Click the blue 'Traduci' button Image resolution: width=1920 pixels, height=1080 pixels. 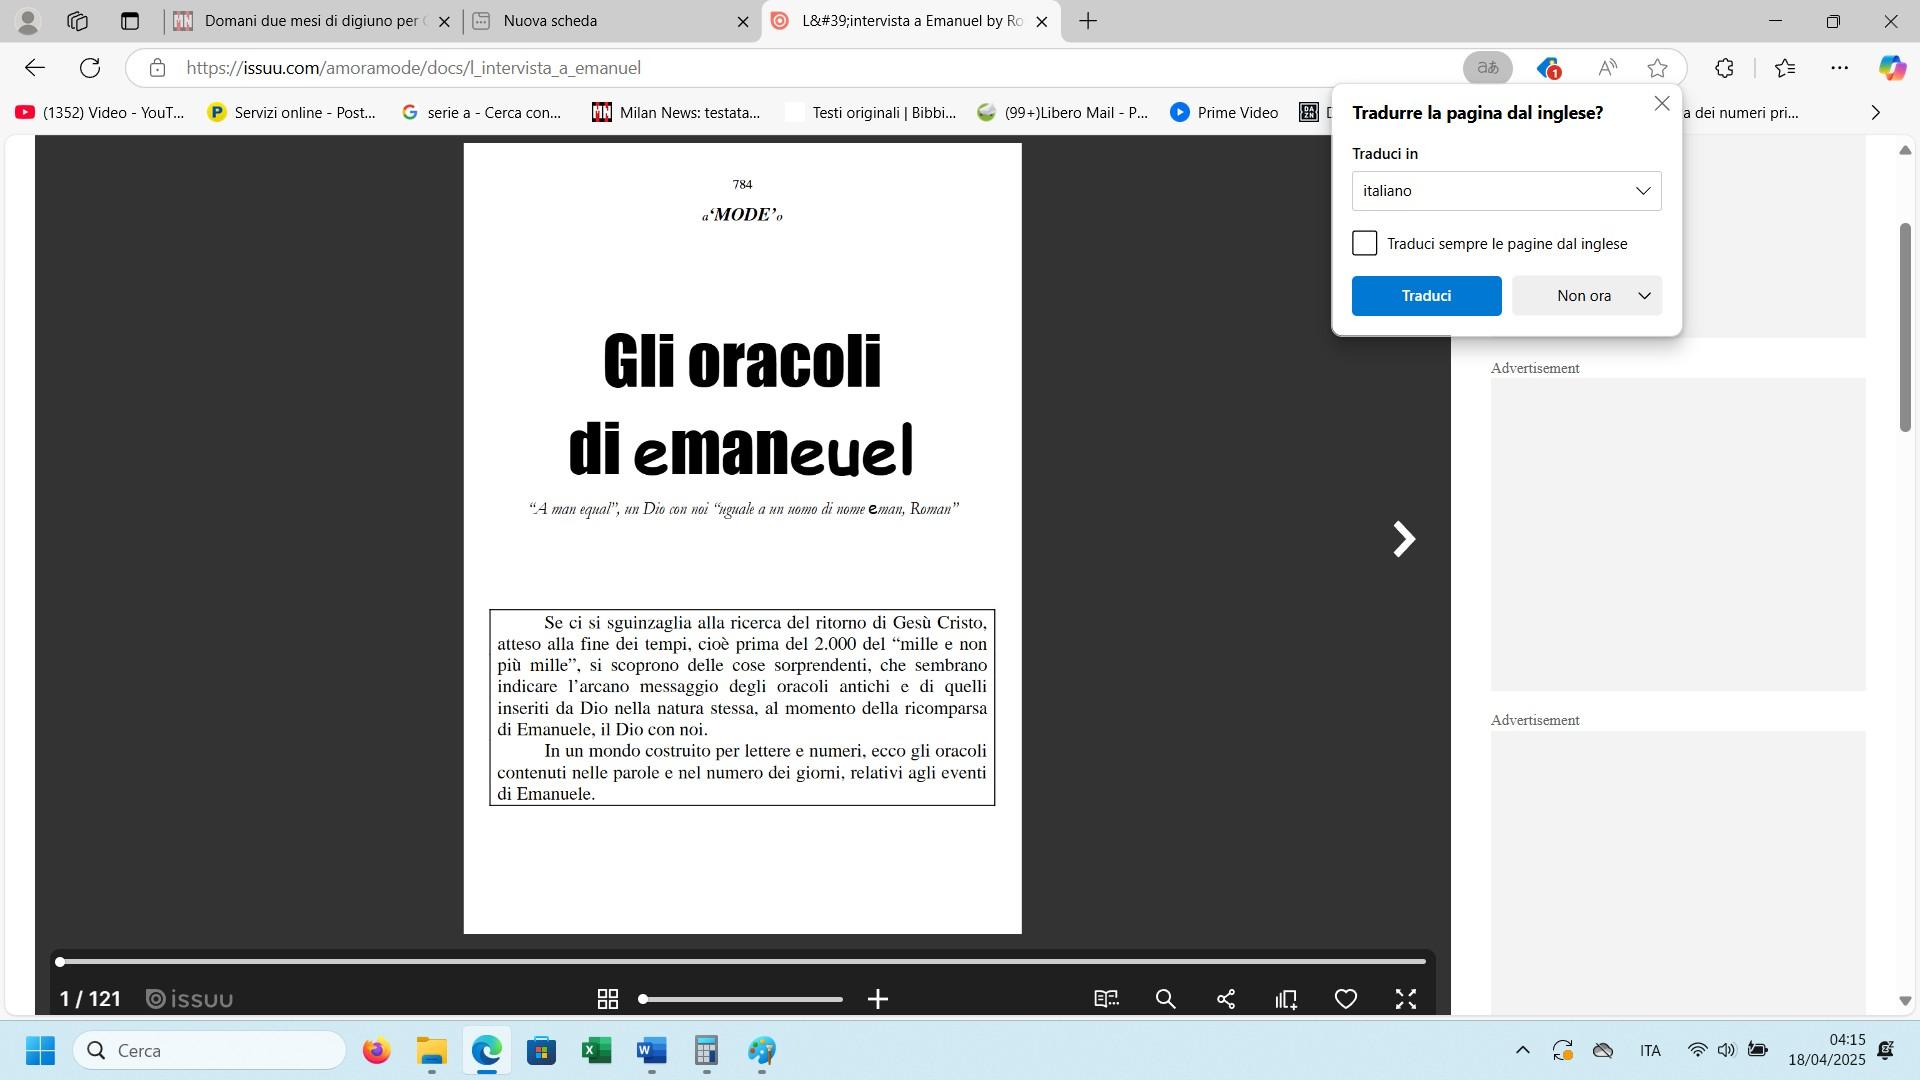click(x=1426, y=296)
